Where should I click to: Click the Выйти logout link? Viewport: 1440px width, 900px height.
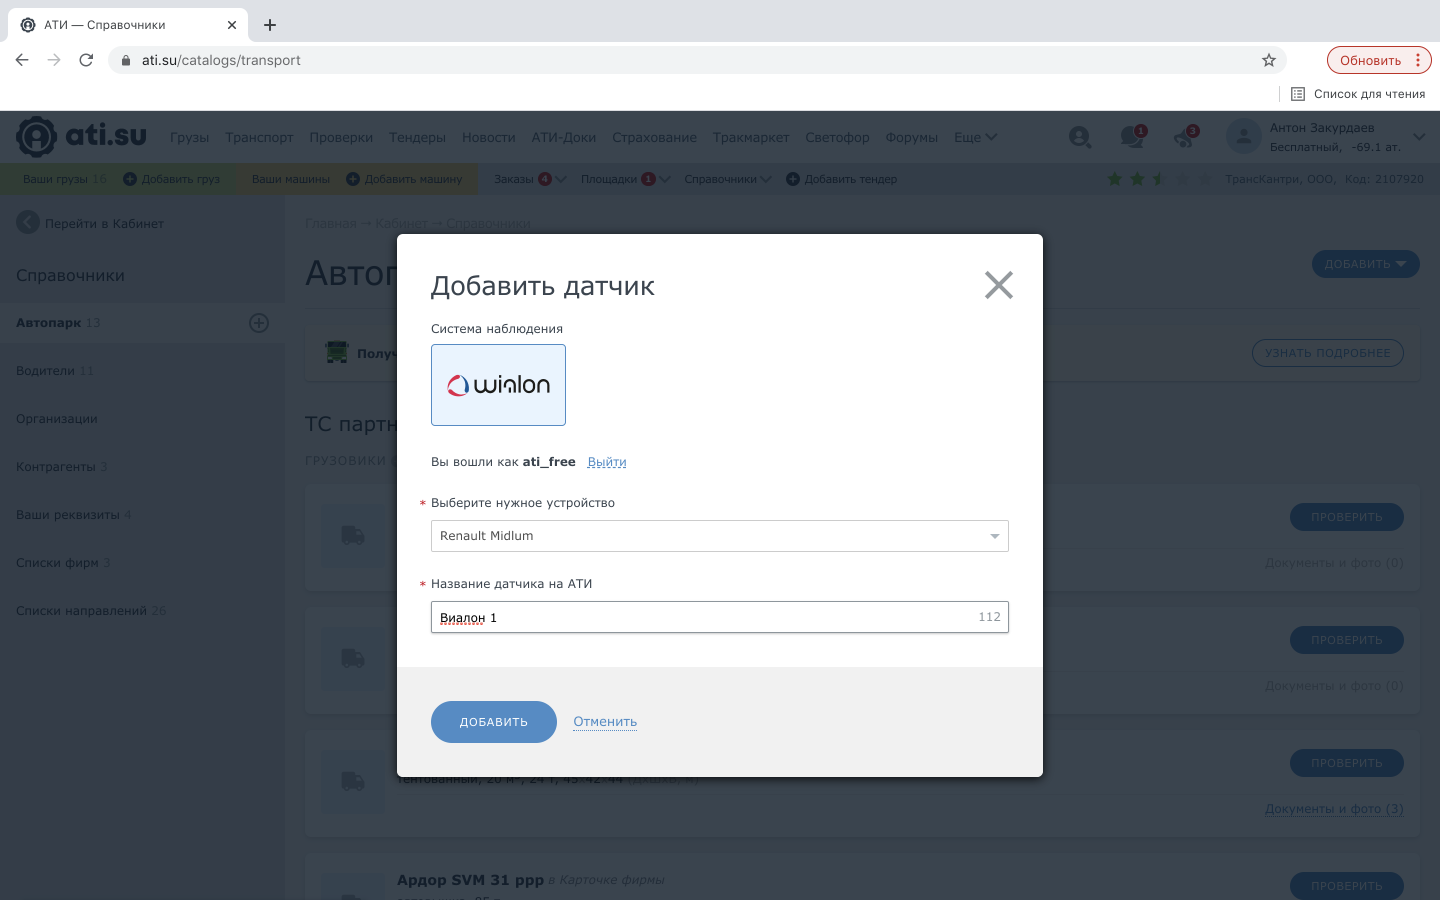click(x=607, y=462)
